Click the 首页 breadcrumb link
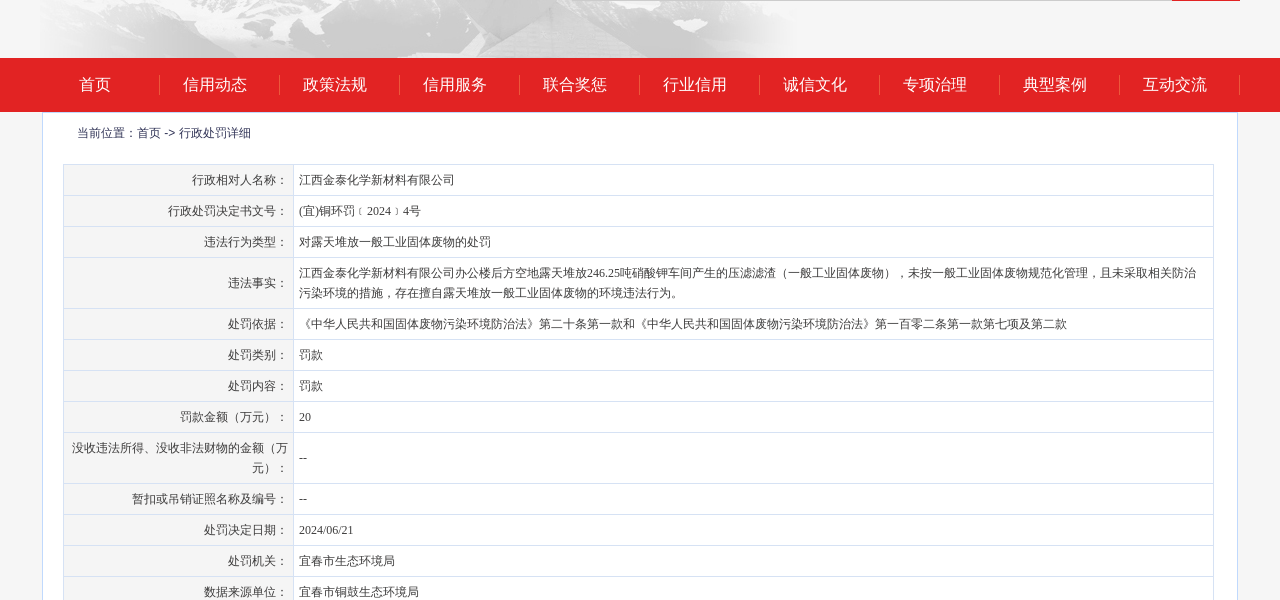The width and height of the screenshot is (1280, 600). click(x=149, y=133)
